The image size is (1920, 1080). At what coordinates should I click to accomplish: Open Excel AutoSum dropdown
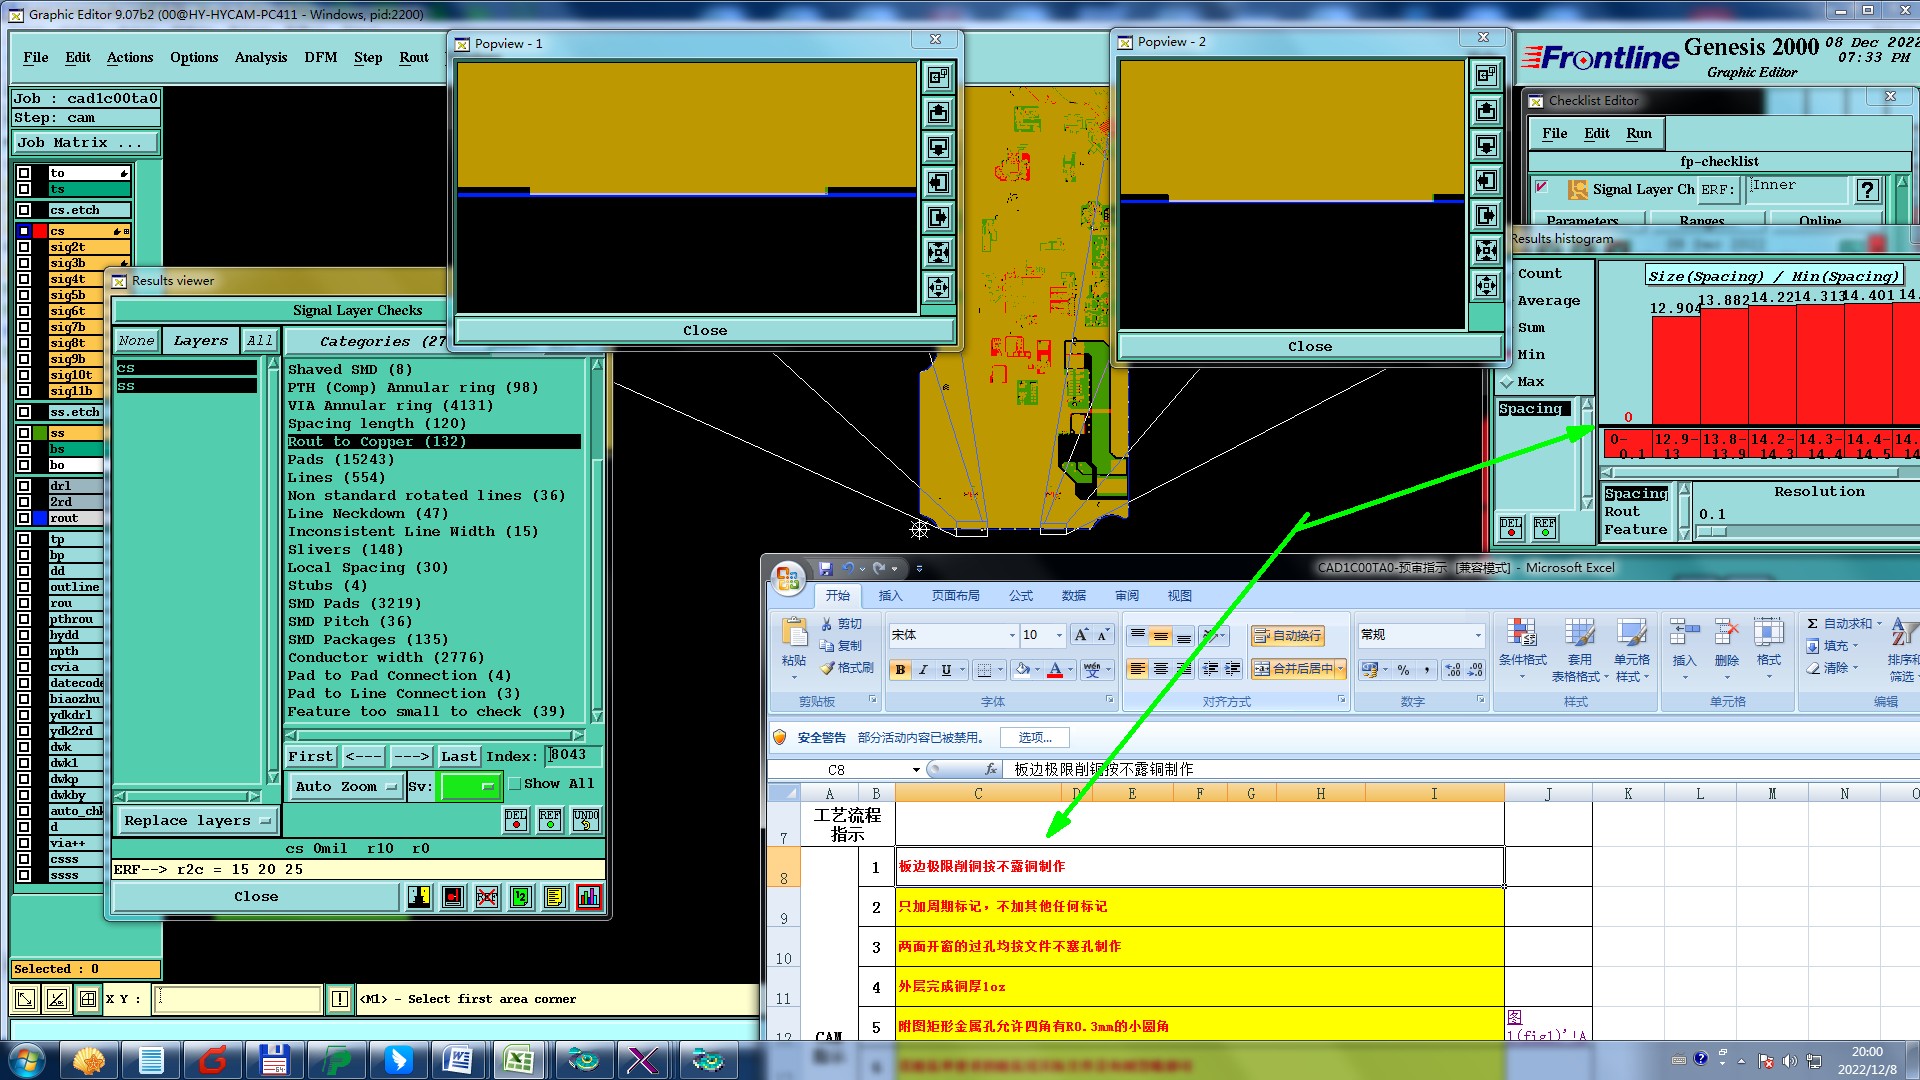click(1878, 624)
